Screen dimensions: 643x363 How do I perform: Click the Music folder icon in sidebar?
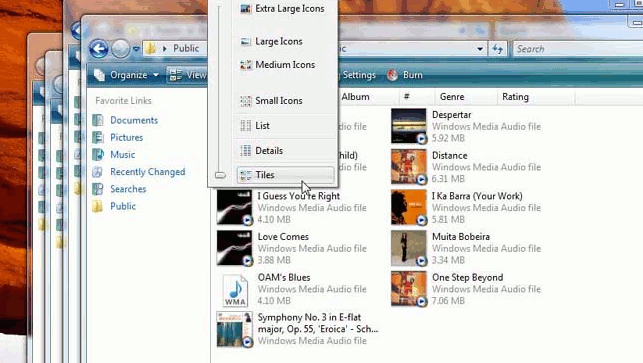(98, 155)
